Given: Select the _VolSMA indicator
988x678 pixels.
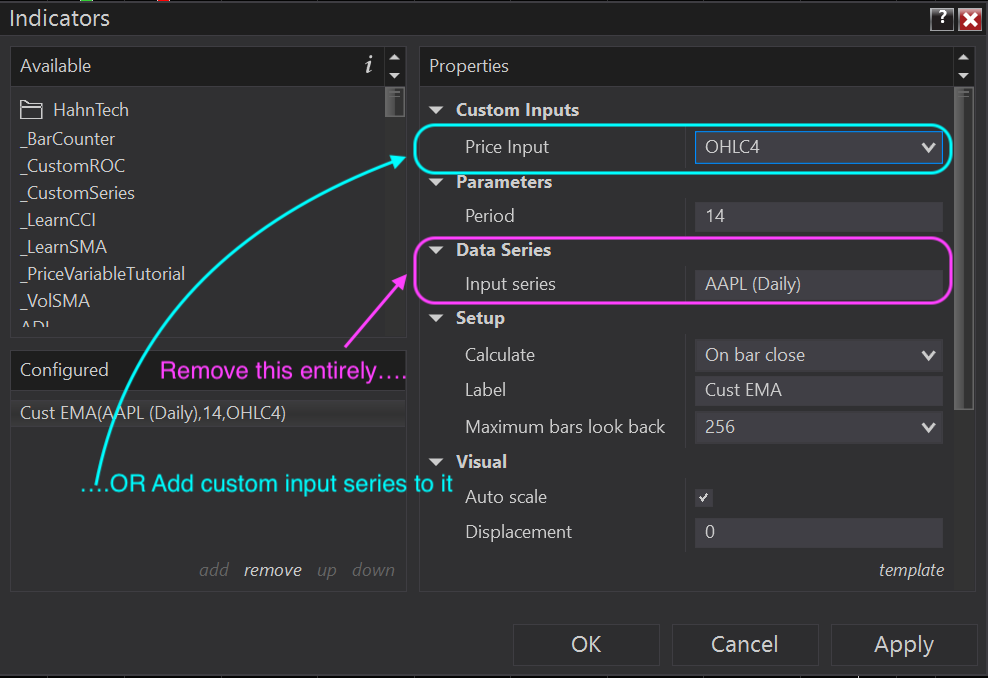Looking at the screenshot, I should 55,301.
